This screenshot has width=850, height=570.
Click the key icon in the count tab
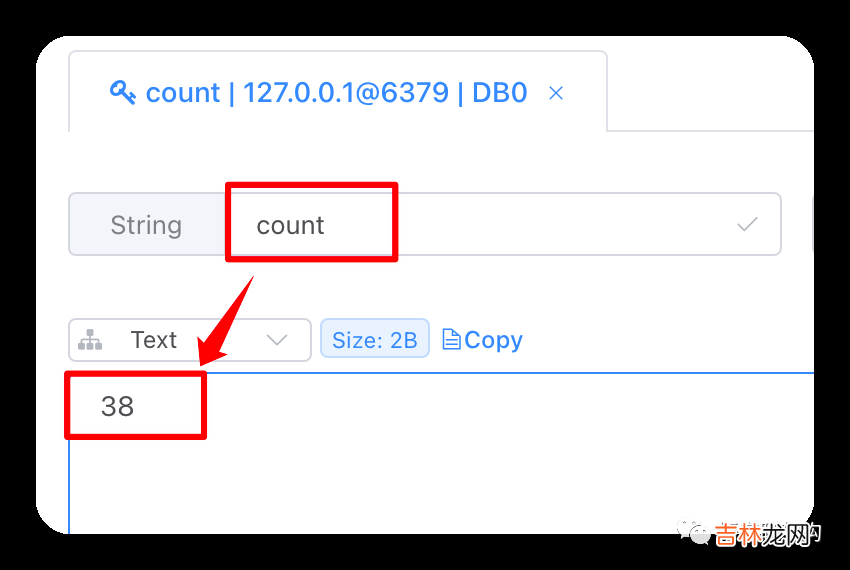coord(123,92)
